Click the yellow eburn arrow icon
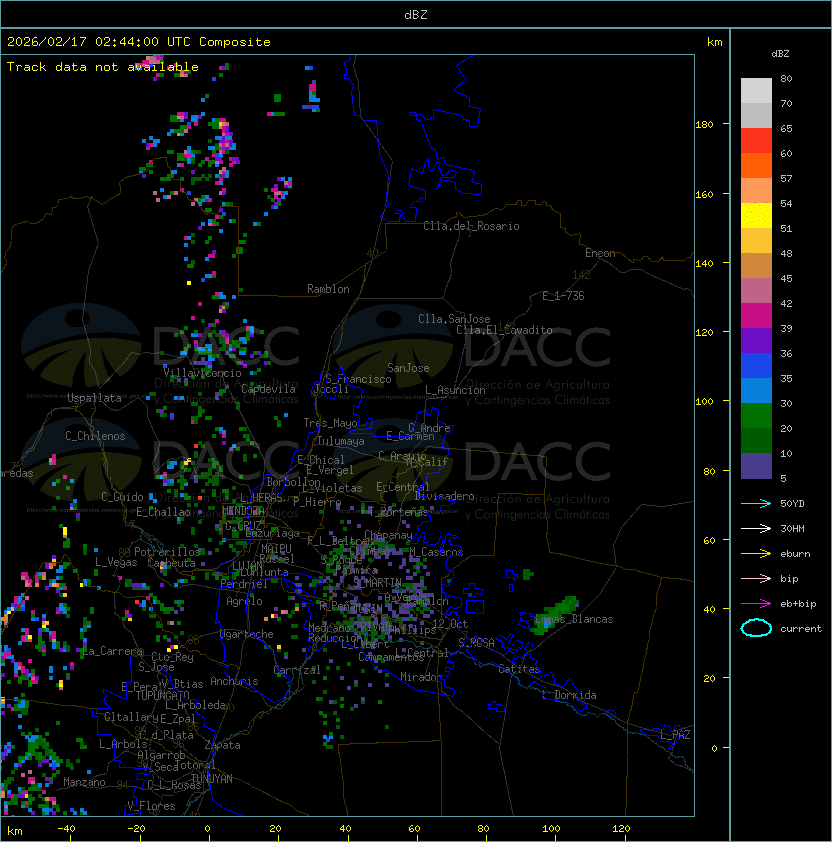 click(x=756, y=554)
